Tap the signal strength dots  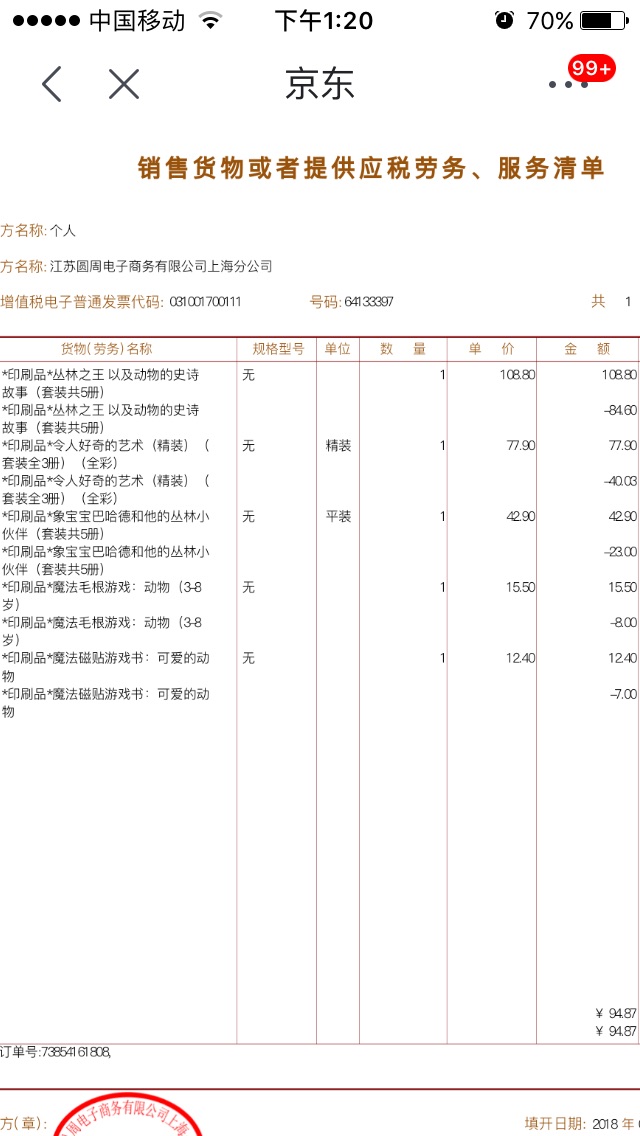(46, 20)
